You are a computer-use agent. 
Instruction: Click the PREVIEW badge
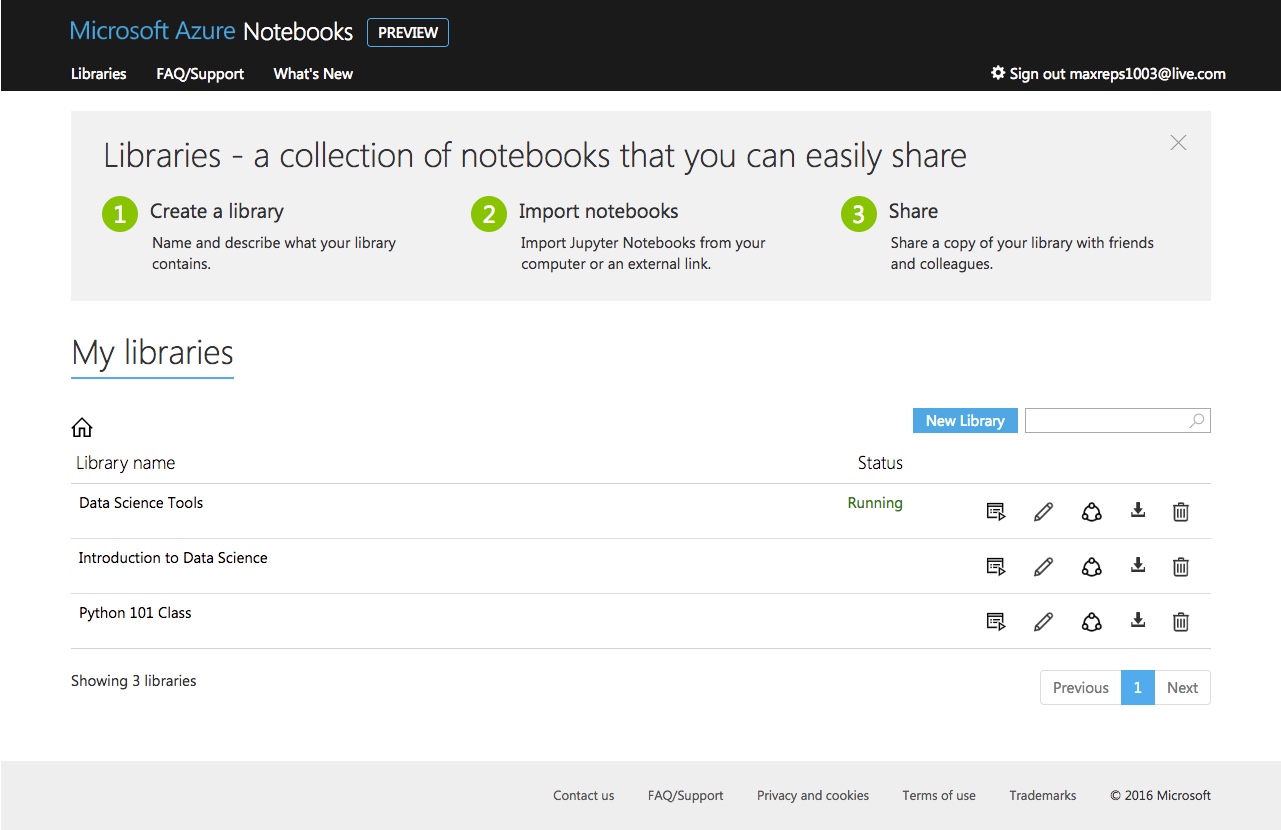coord(408,33)
